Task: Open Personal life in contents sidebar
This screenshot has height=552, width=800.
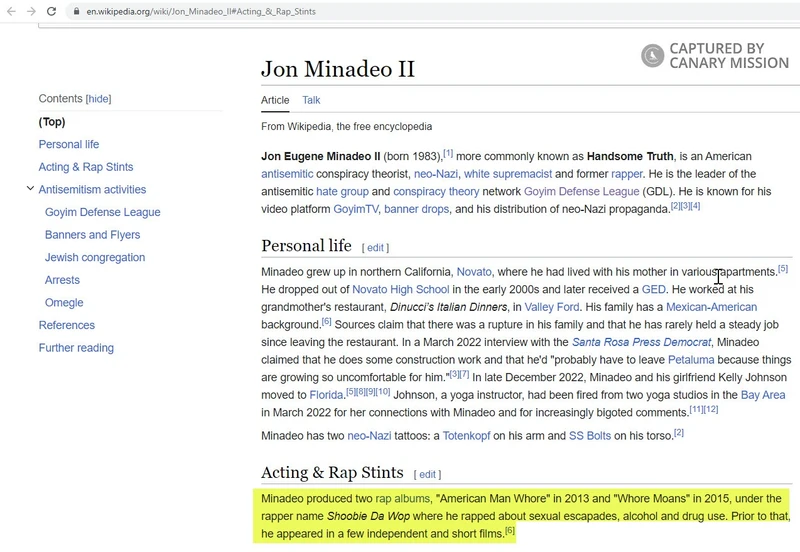Action: pos(69,144)
